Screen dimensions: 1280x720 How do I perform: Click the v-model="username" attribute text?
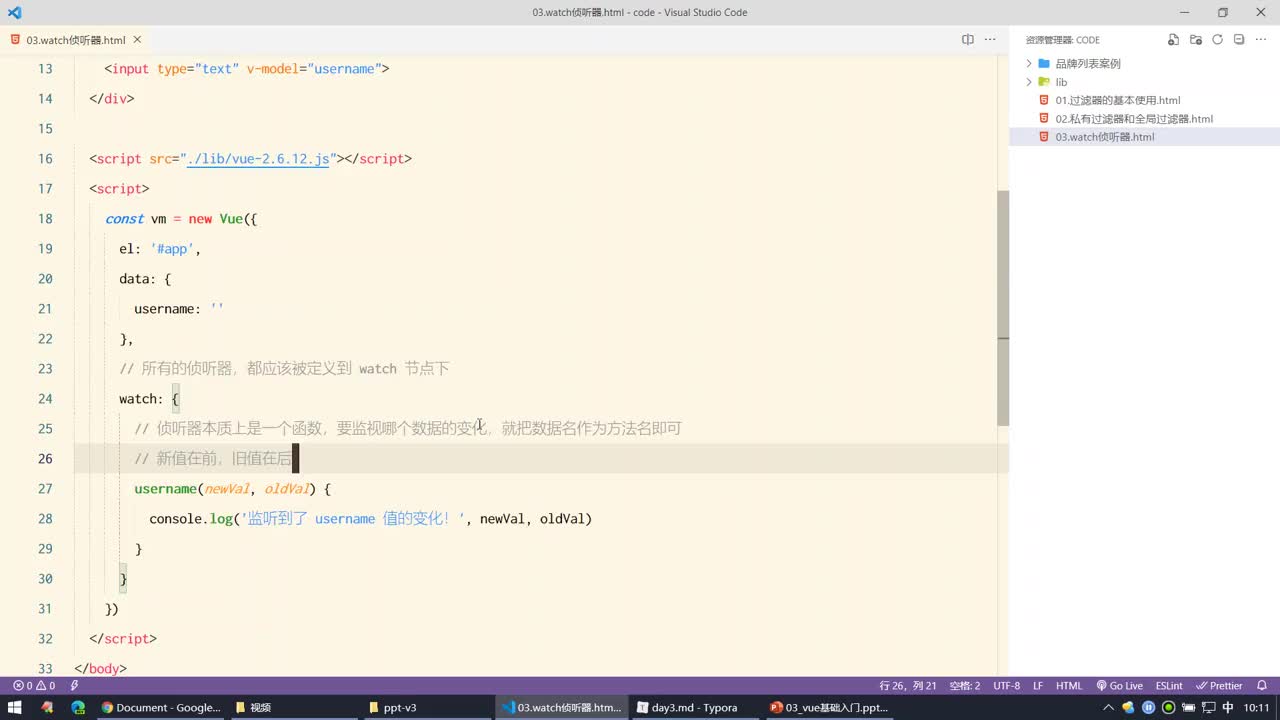313,69
